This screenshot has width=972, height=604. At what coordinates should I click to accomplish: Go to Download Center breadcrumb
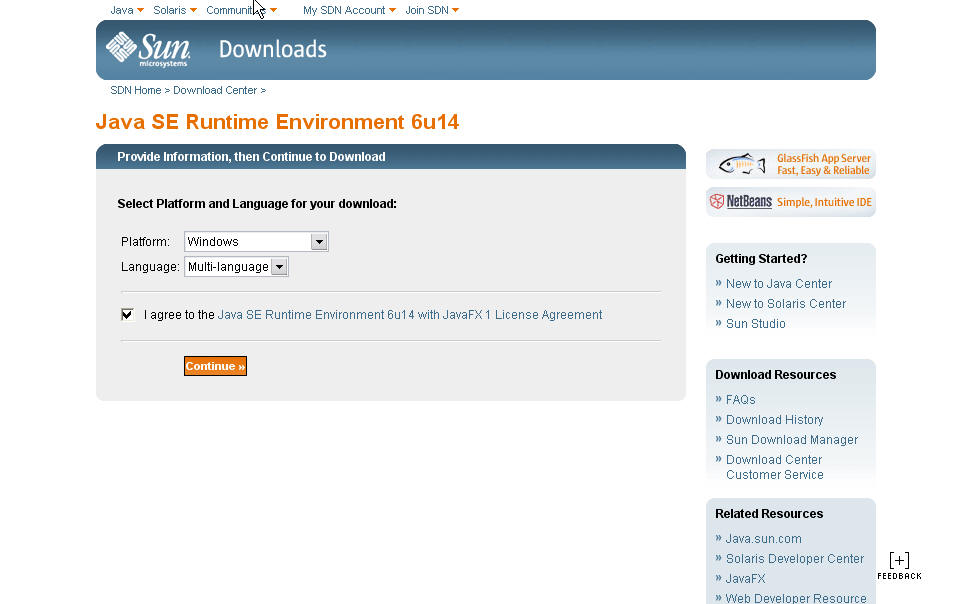click(215, 90)
